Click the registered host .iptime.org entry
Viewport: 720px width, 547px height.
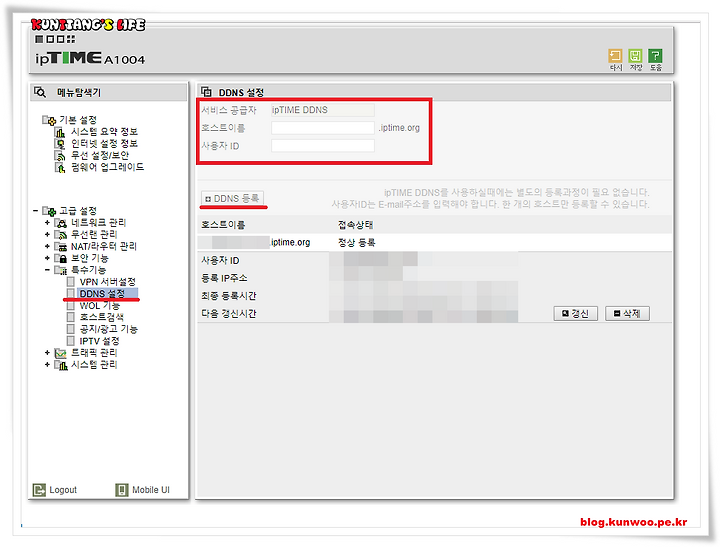(255, 242)
